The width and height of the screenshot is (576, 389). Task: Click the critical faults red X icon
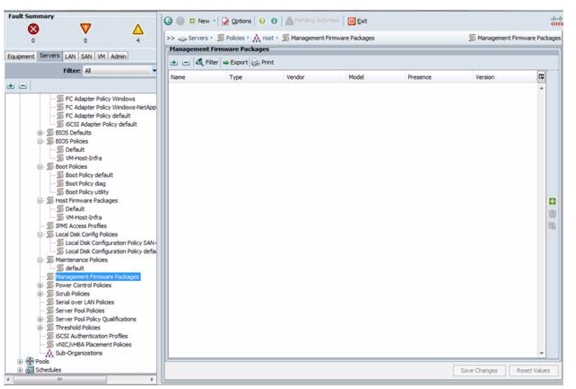tap(33, 29)
